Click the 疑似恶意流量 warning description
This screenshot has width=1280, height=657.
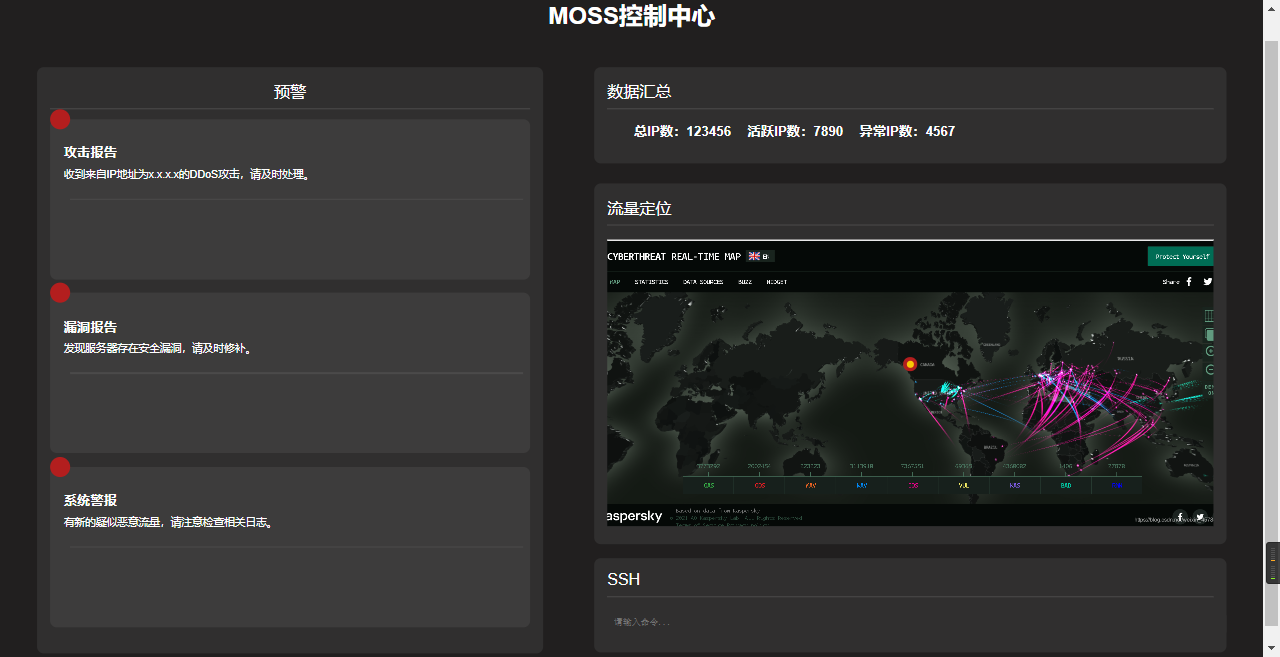point(169,522)
